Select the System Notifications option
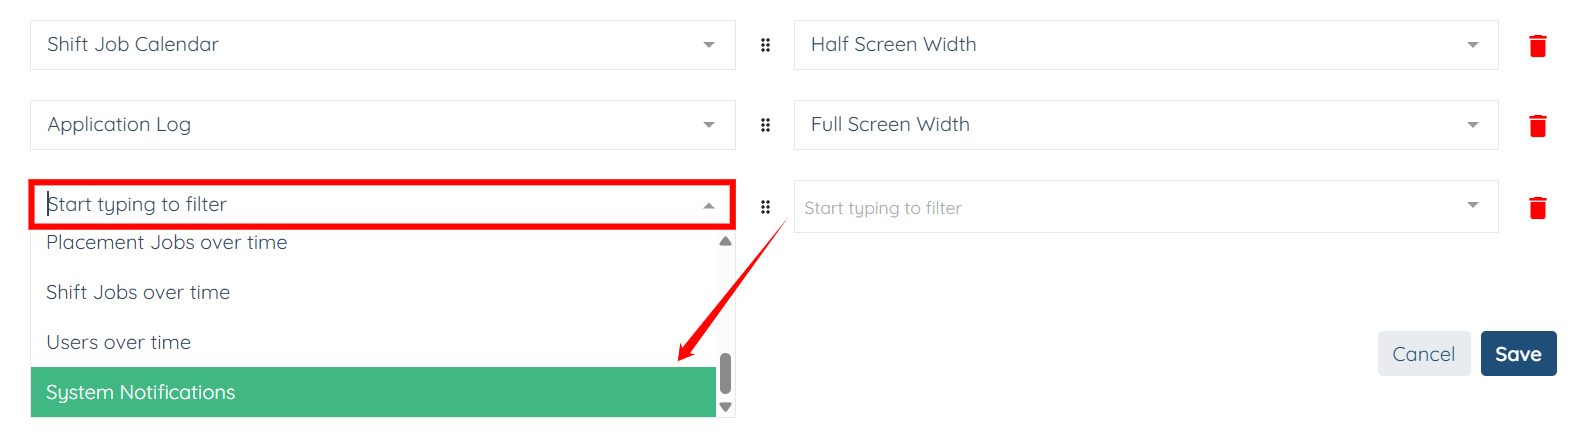The height and width of the screenshot is (447, 1579). point(141,393)
